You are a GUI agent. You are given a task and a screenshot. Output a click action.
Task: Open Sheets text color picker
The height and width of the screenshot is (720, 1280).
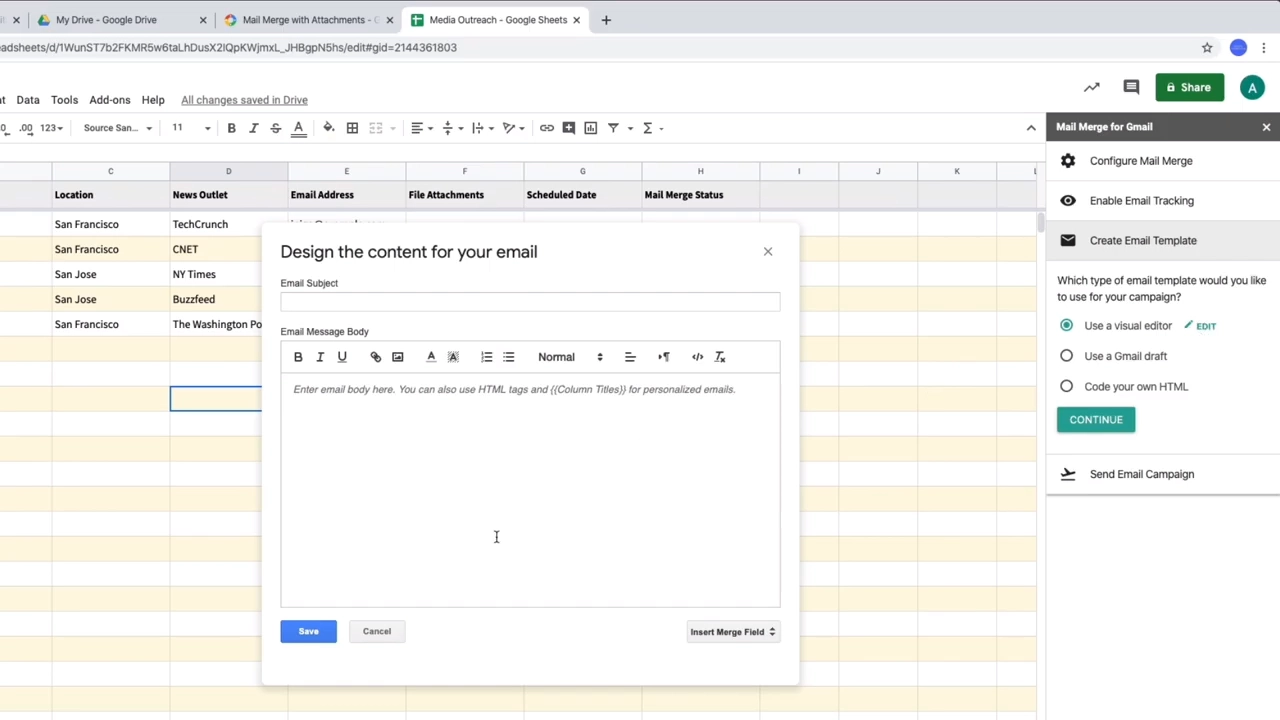298,128
